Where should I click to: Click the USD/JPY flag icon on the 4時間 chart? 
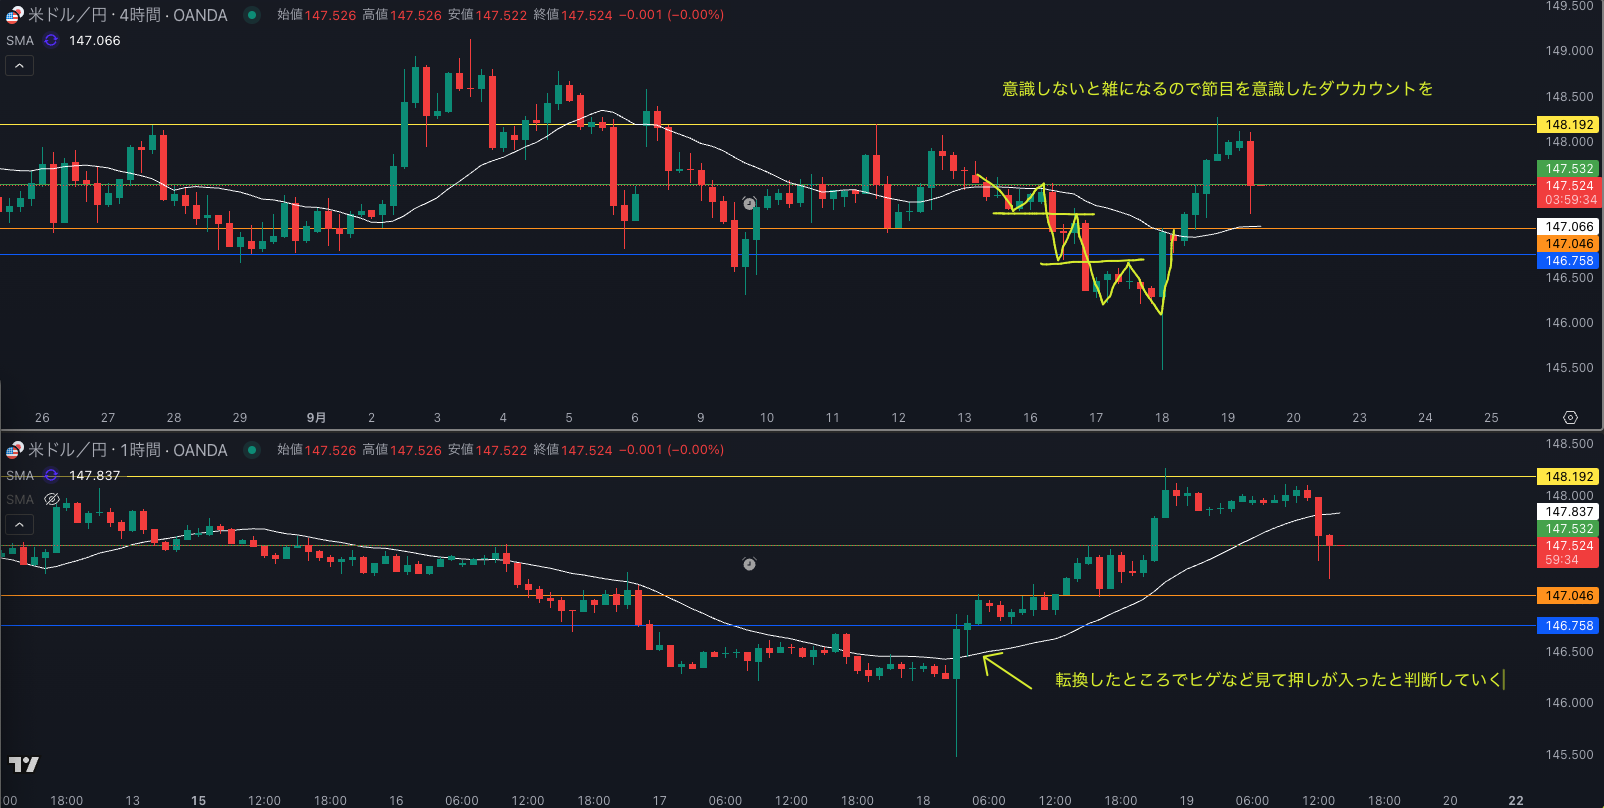click(x=14, y=15)
